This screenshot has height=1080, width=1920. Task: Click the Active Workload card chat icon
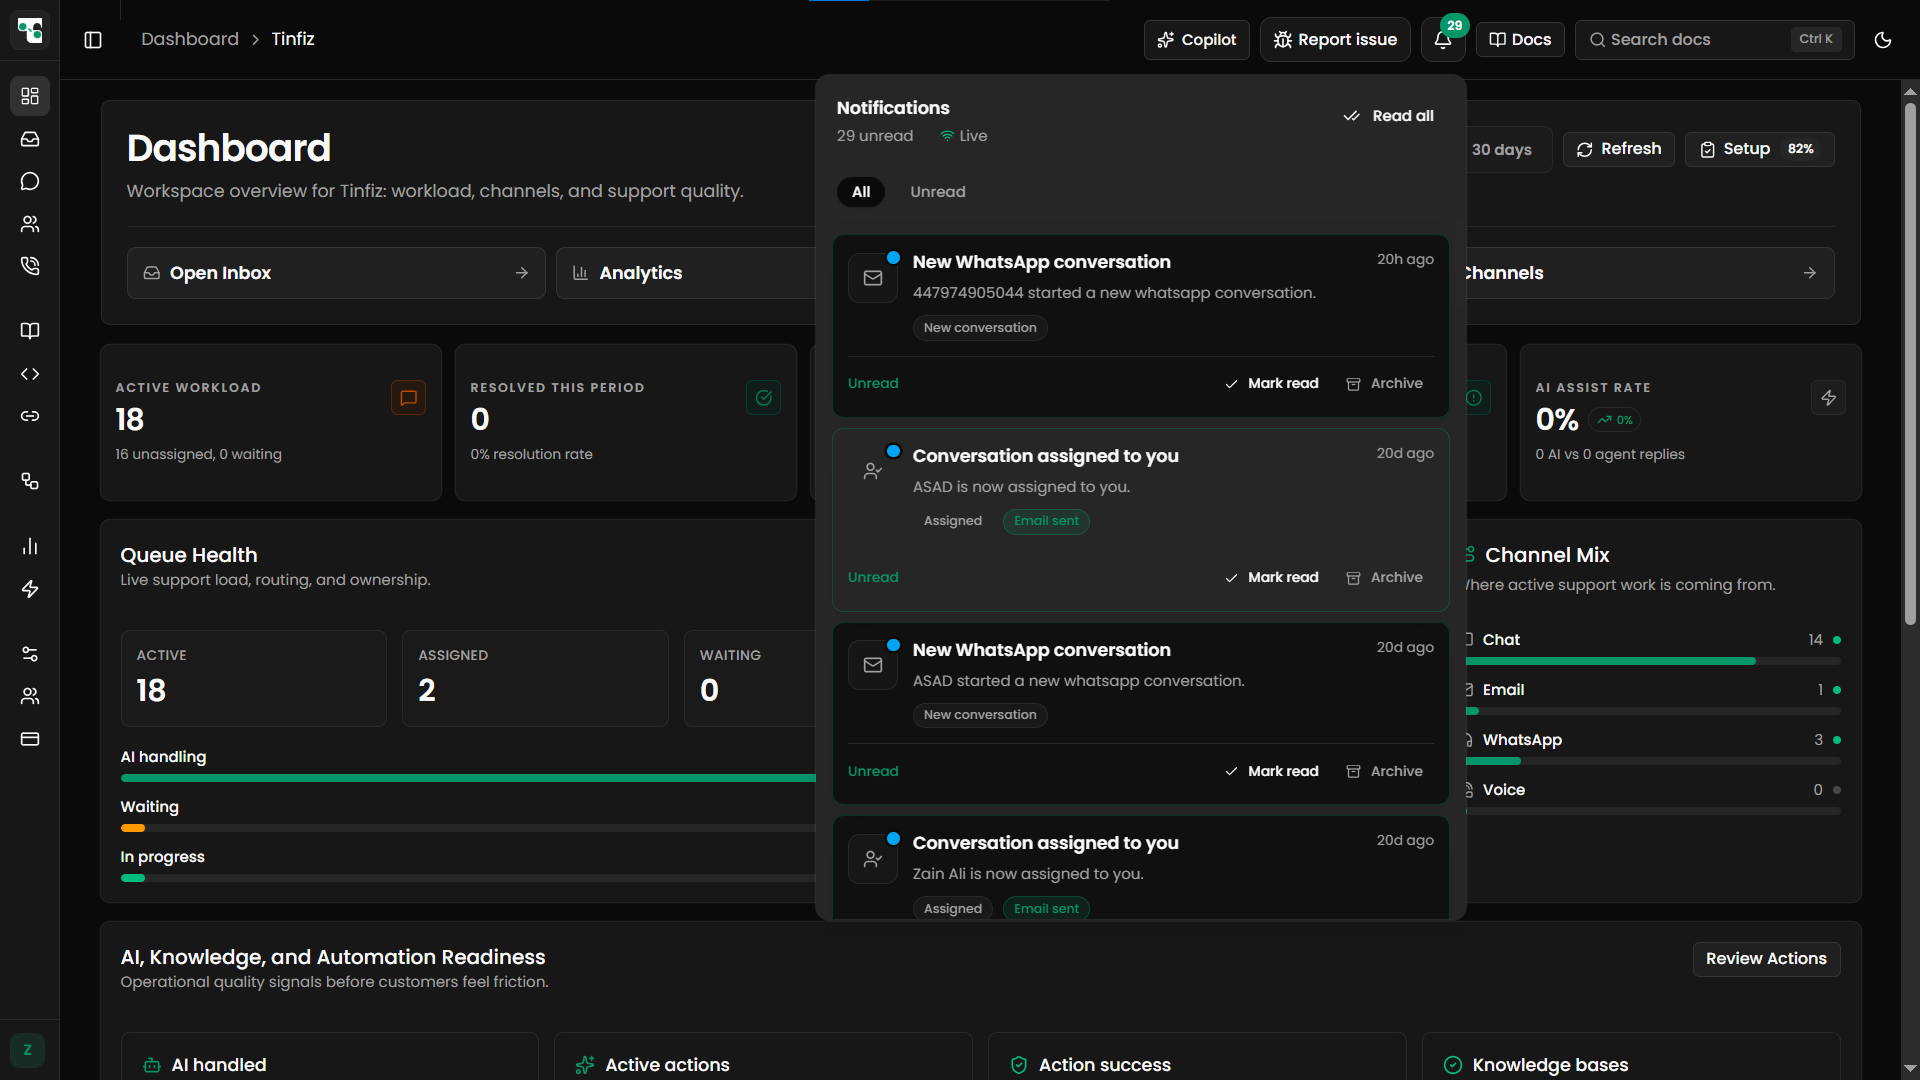pyautogui.click(x=408, y=398)
